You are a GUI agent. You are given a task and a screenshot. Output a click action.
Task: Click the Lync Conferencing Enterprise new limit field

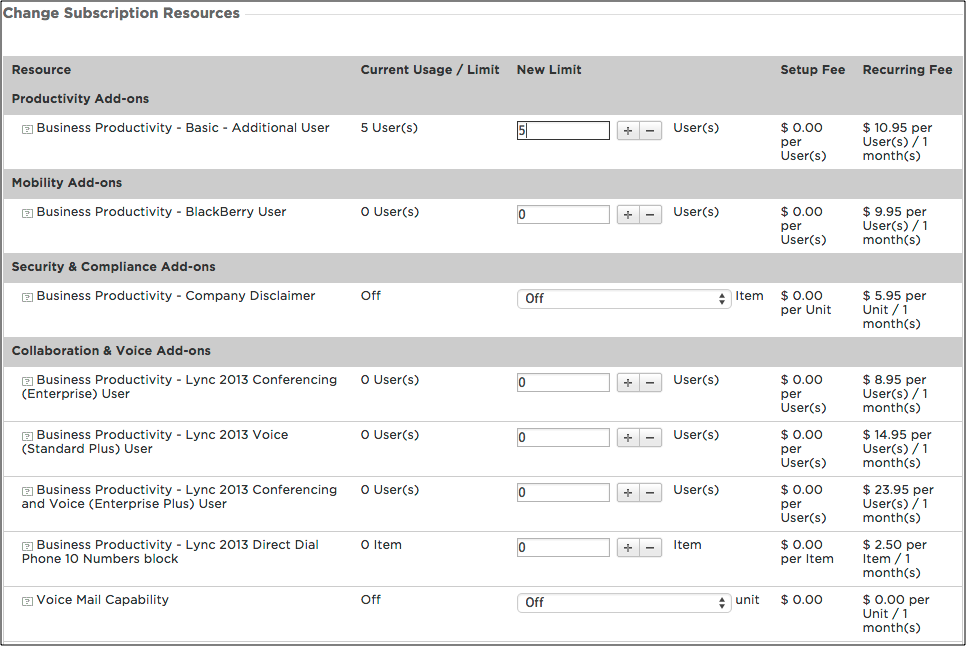[x=563, y=383]
